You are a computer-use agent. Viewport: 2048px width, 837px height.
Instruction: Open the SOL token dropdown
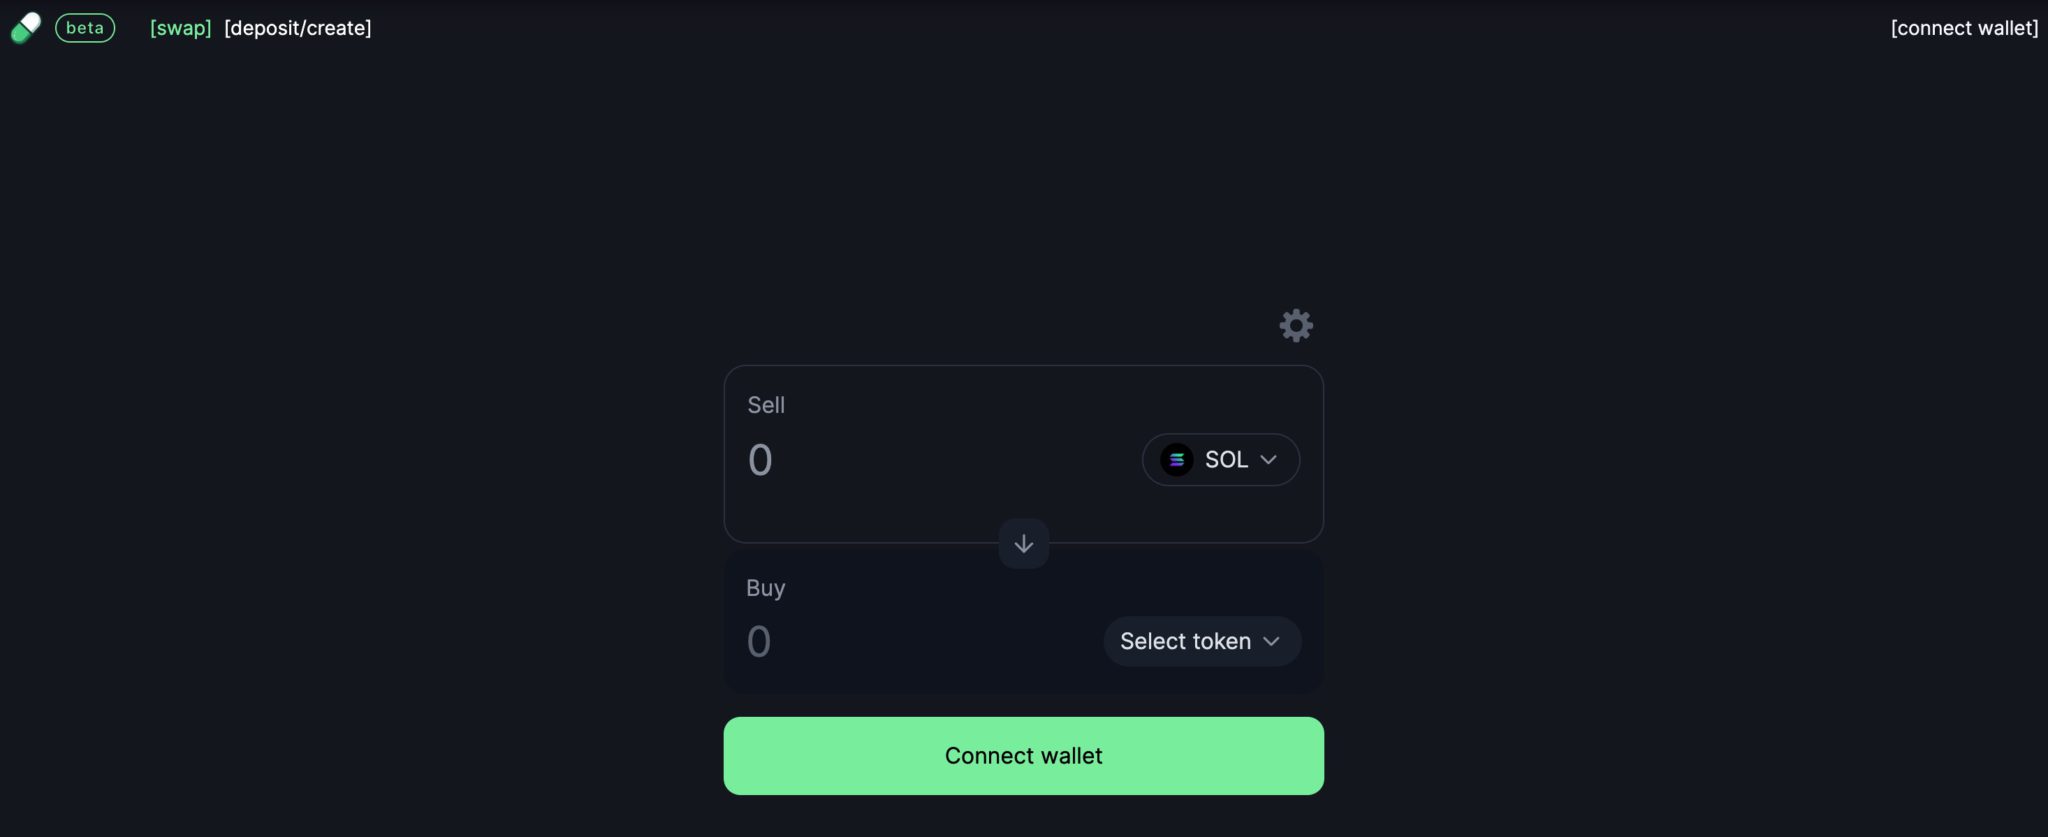1220,460
